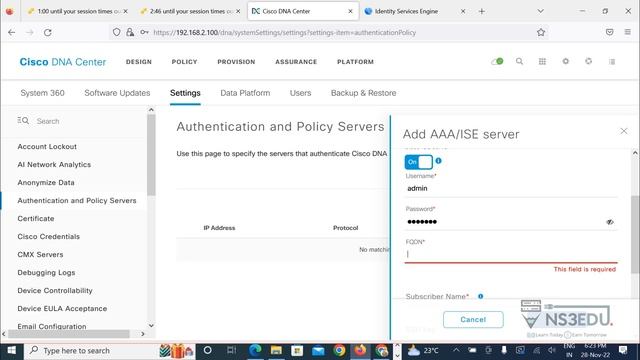Bookmark this page with star icon

coord(541,32)
